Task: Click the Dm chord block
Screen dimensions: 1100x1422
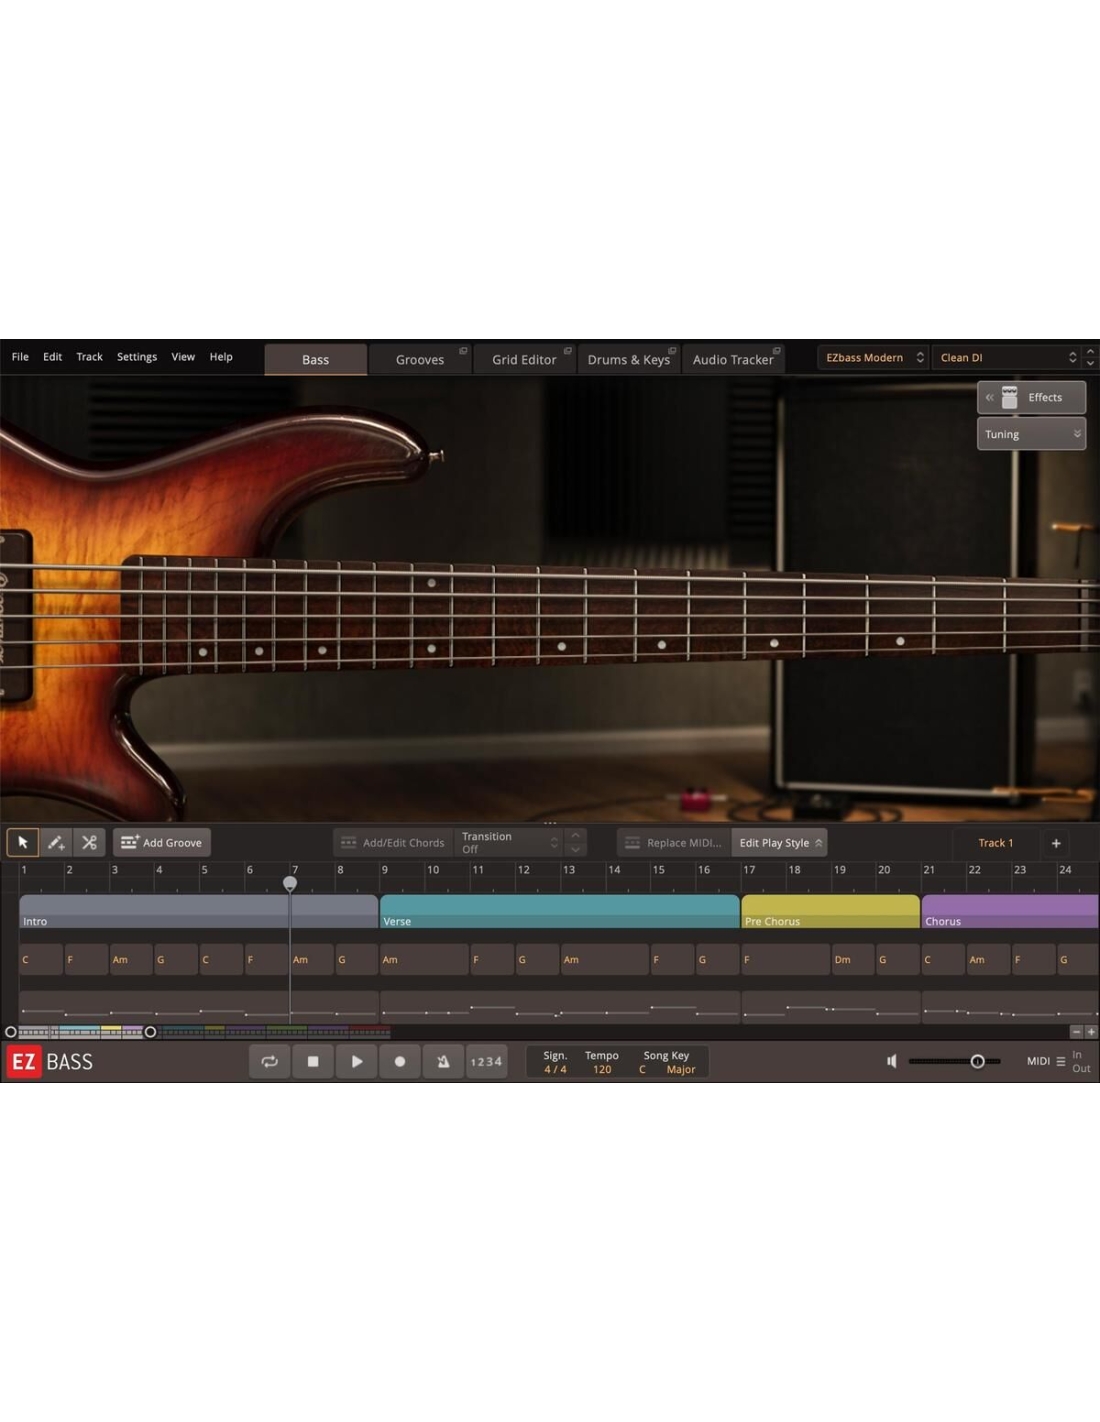Action: (x=853, y=959)
